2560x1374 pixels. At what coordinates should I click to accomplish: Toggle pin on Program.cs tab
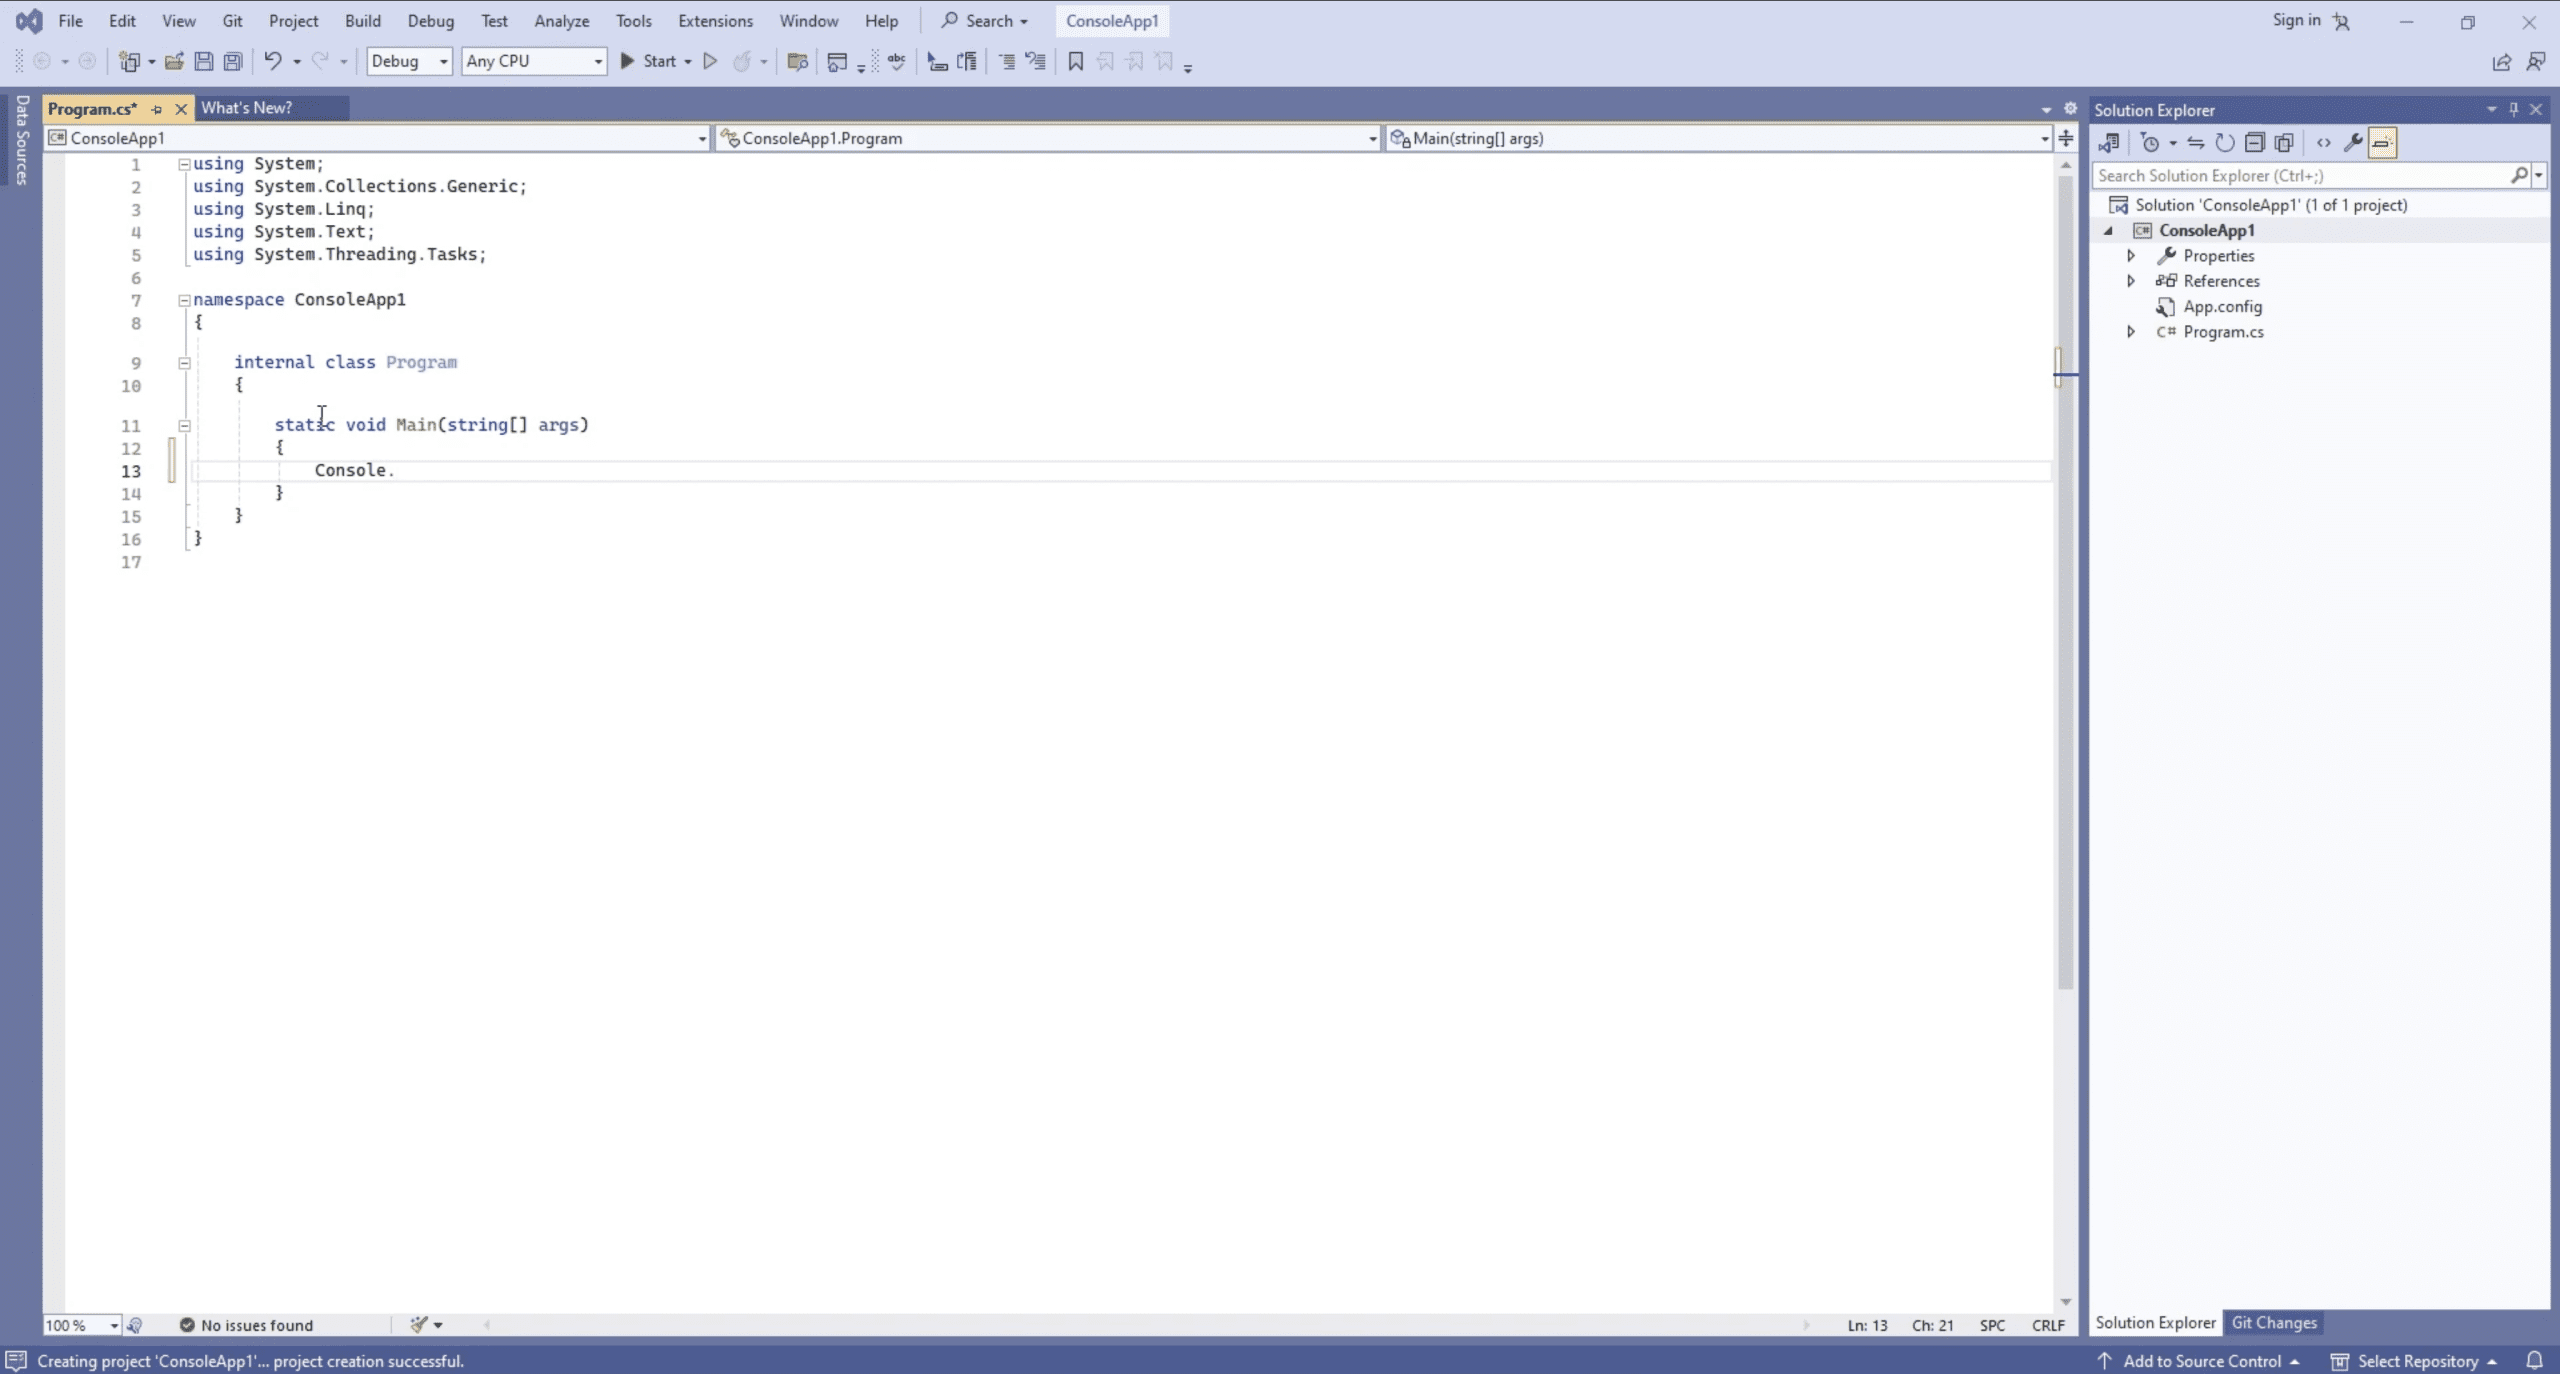[157, 109]
